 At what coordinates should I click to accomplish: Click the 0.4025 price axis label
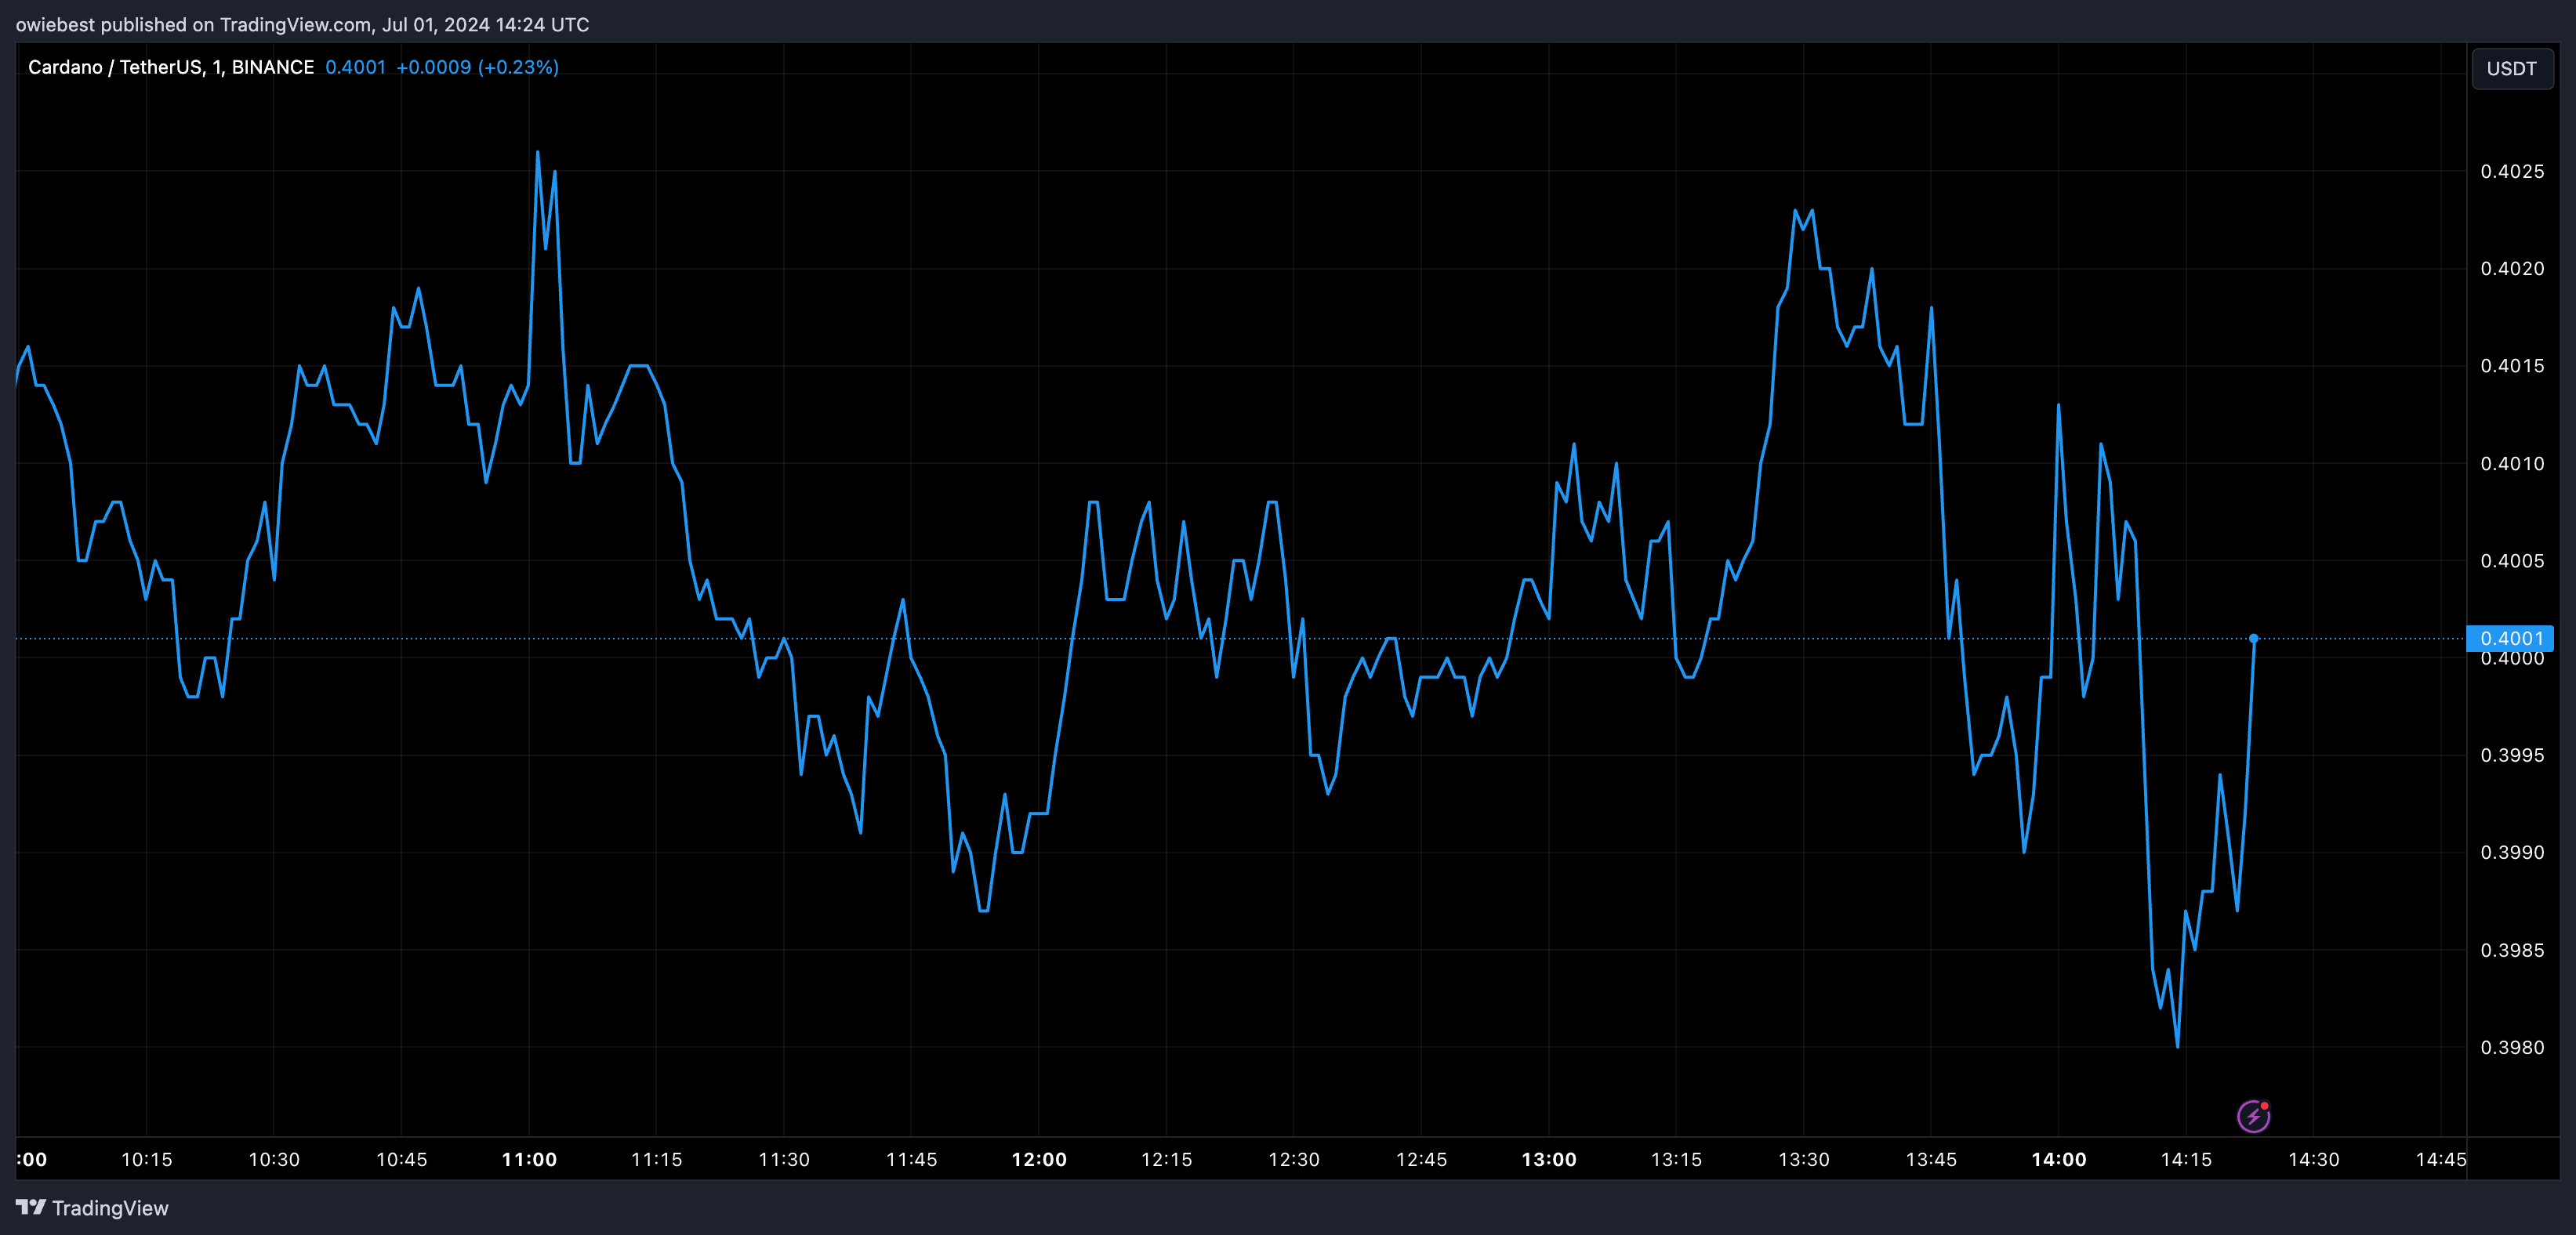(x=2512, y=171)
